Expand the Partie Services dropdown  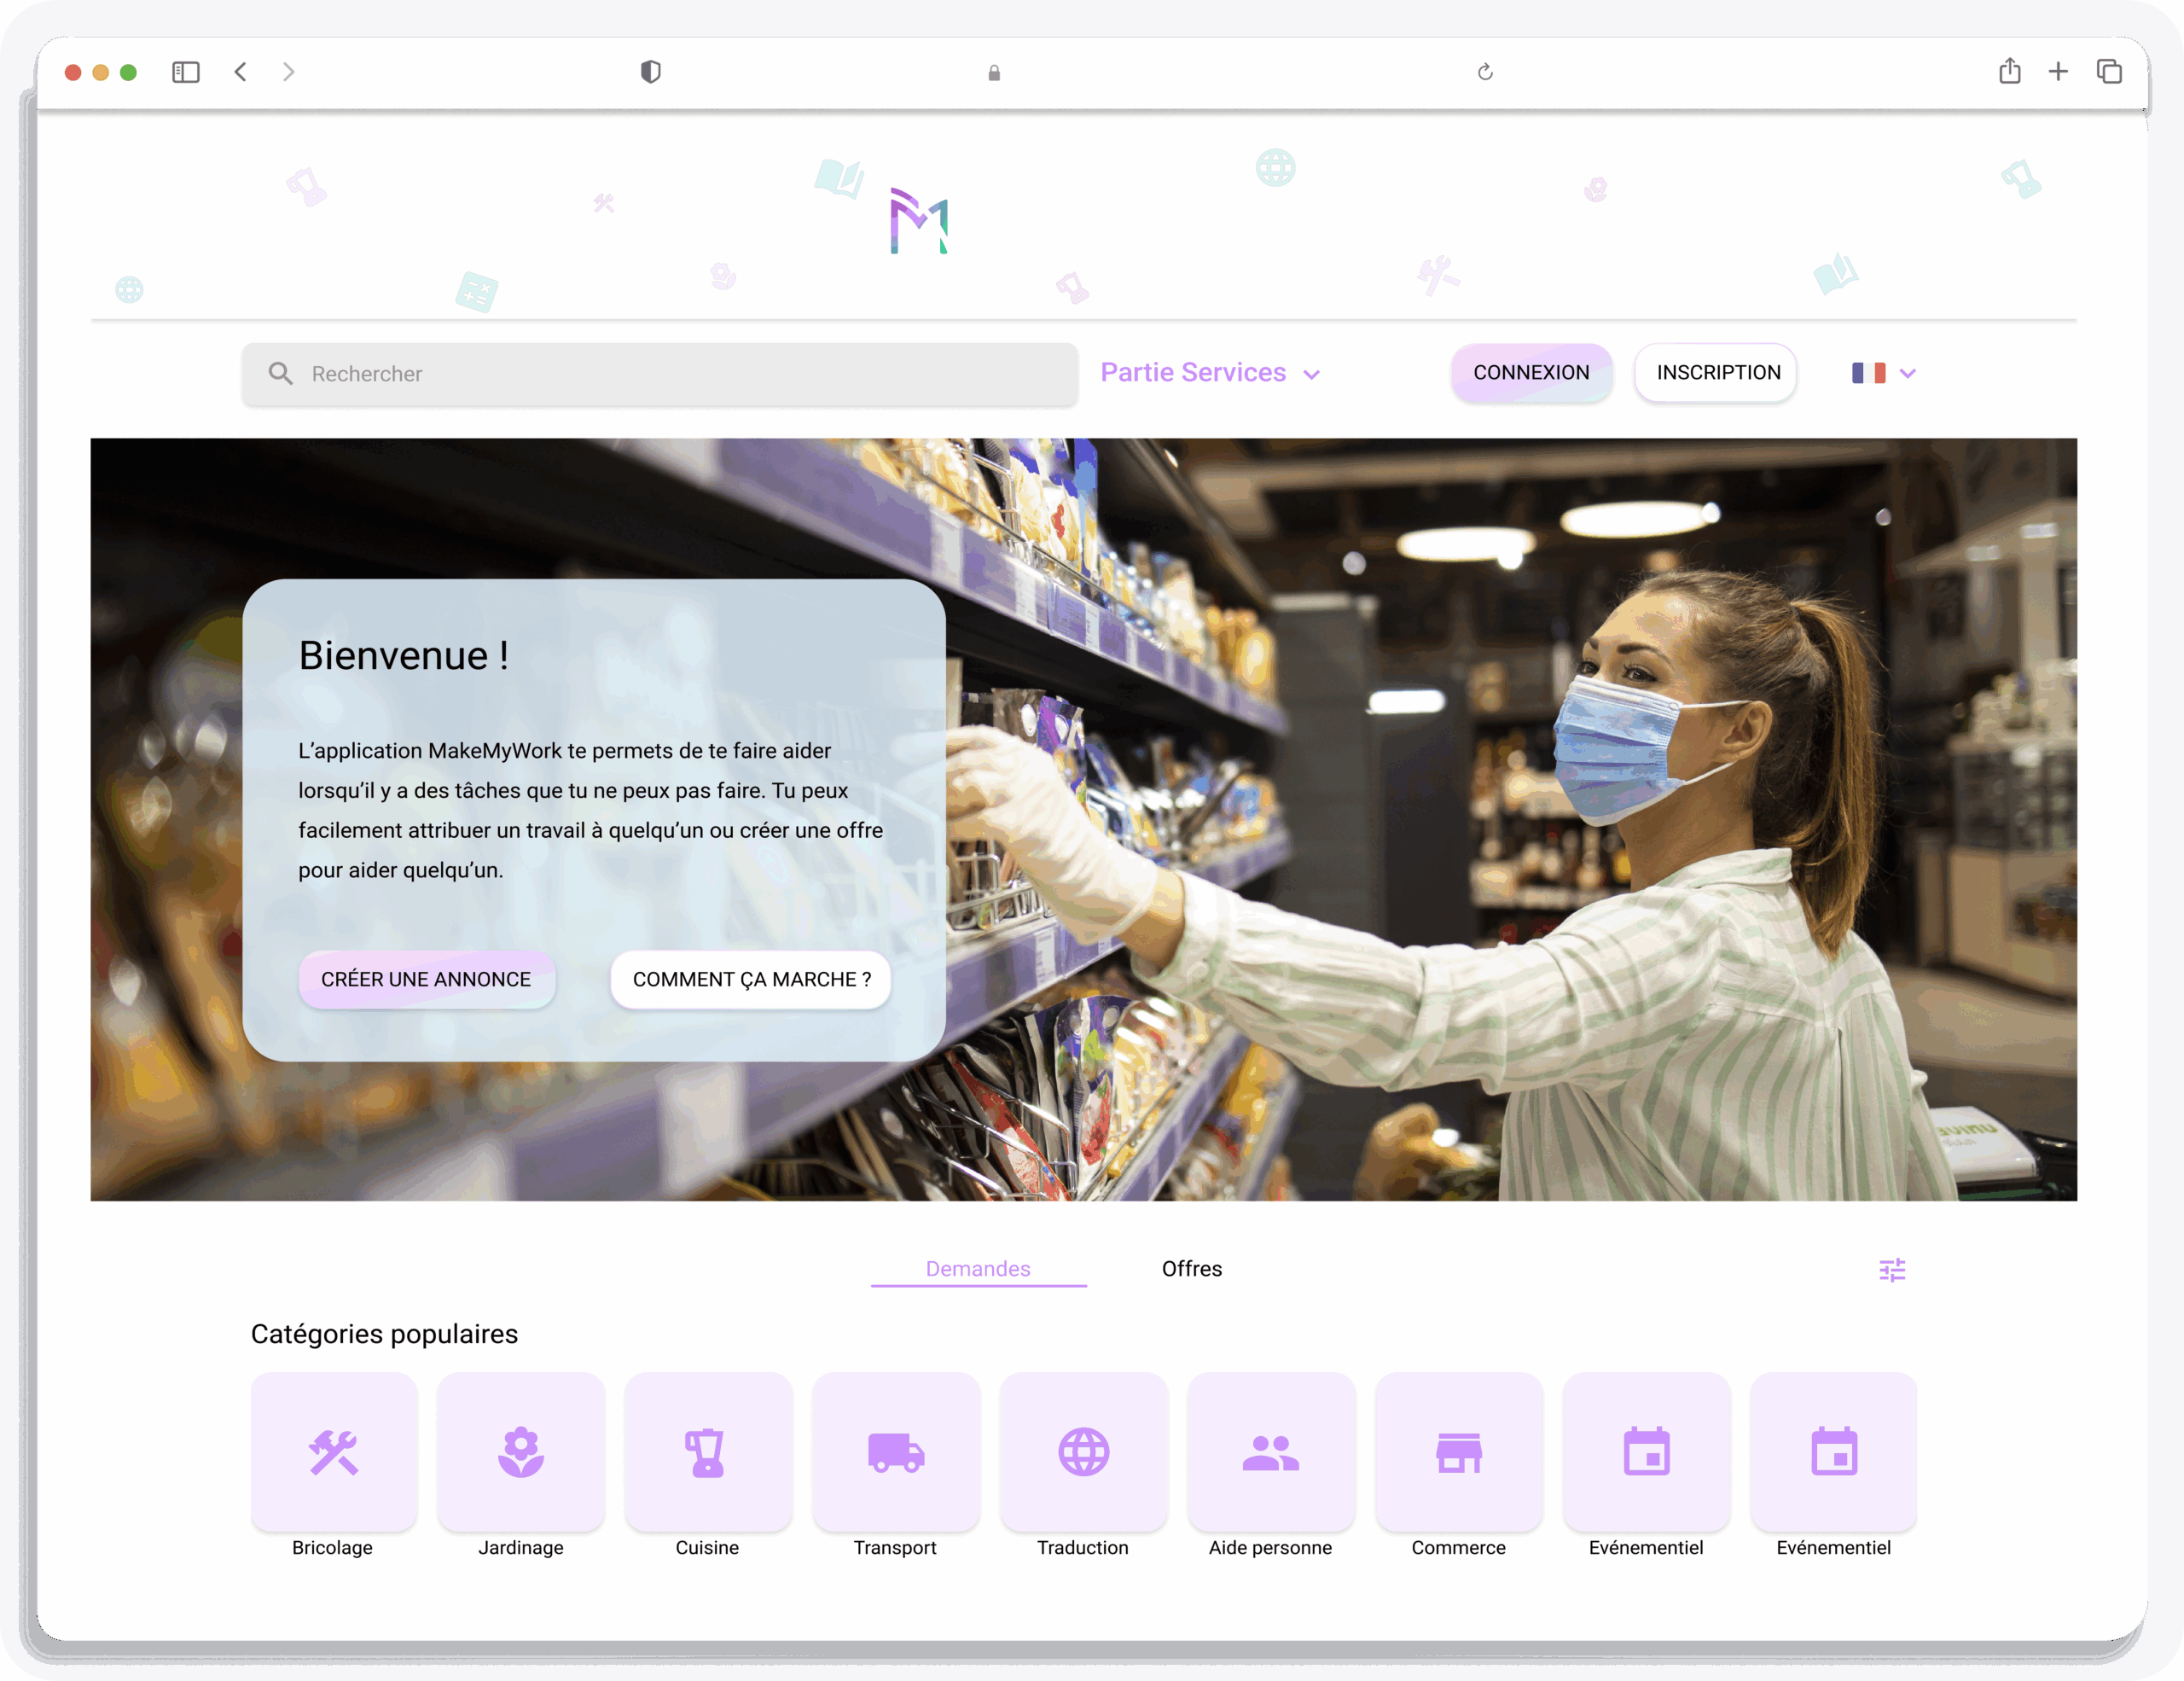[x=1210, y=373]
